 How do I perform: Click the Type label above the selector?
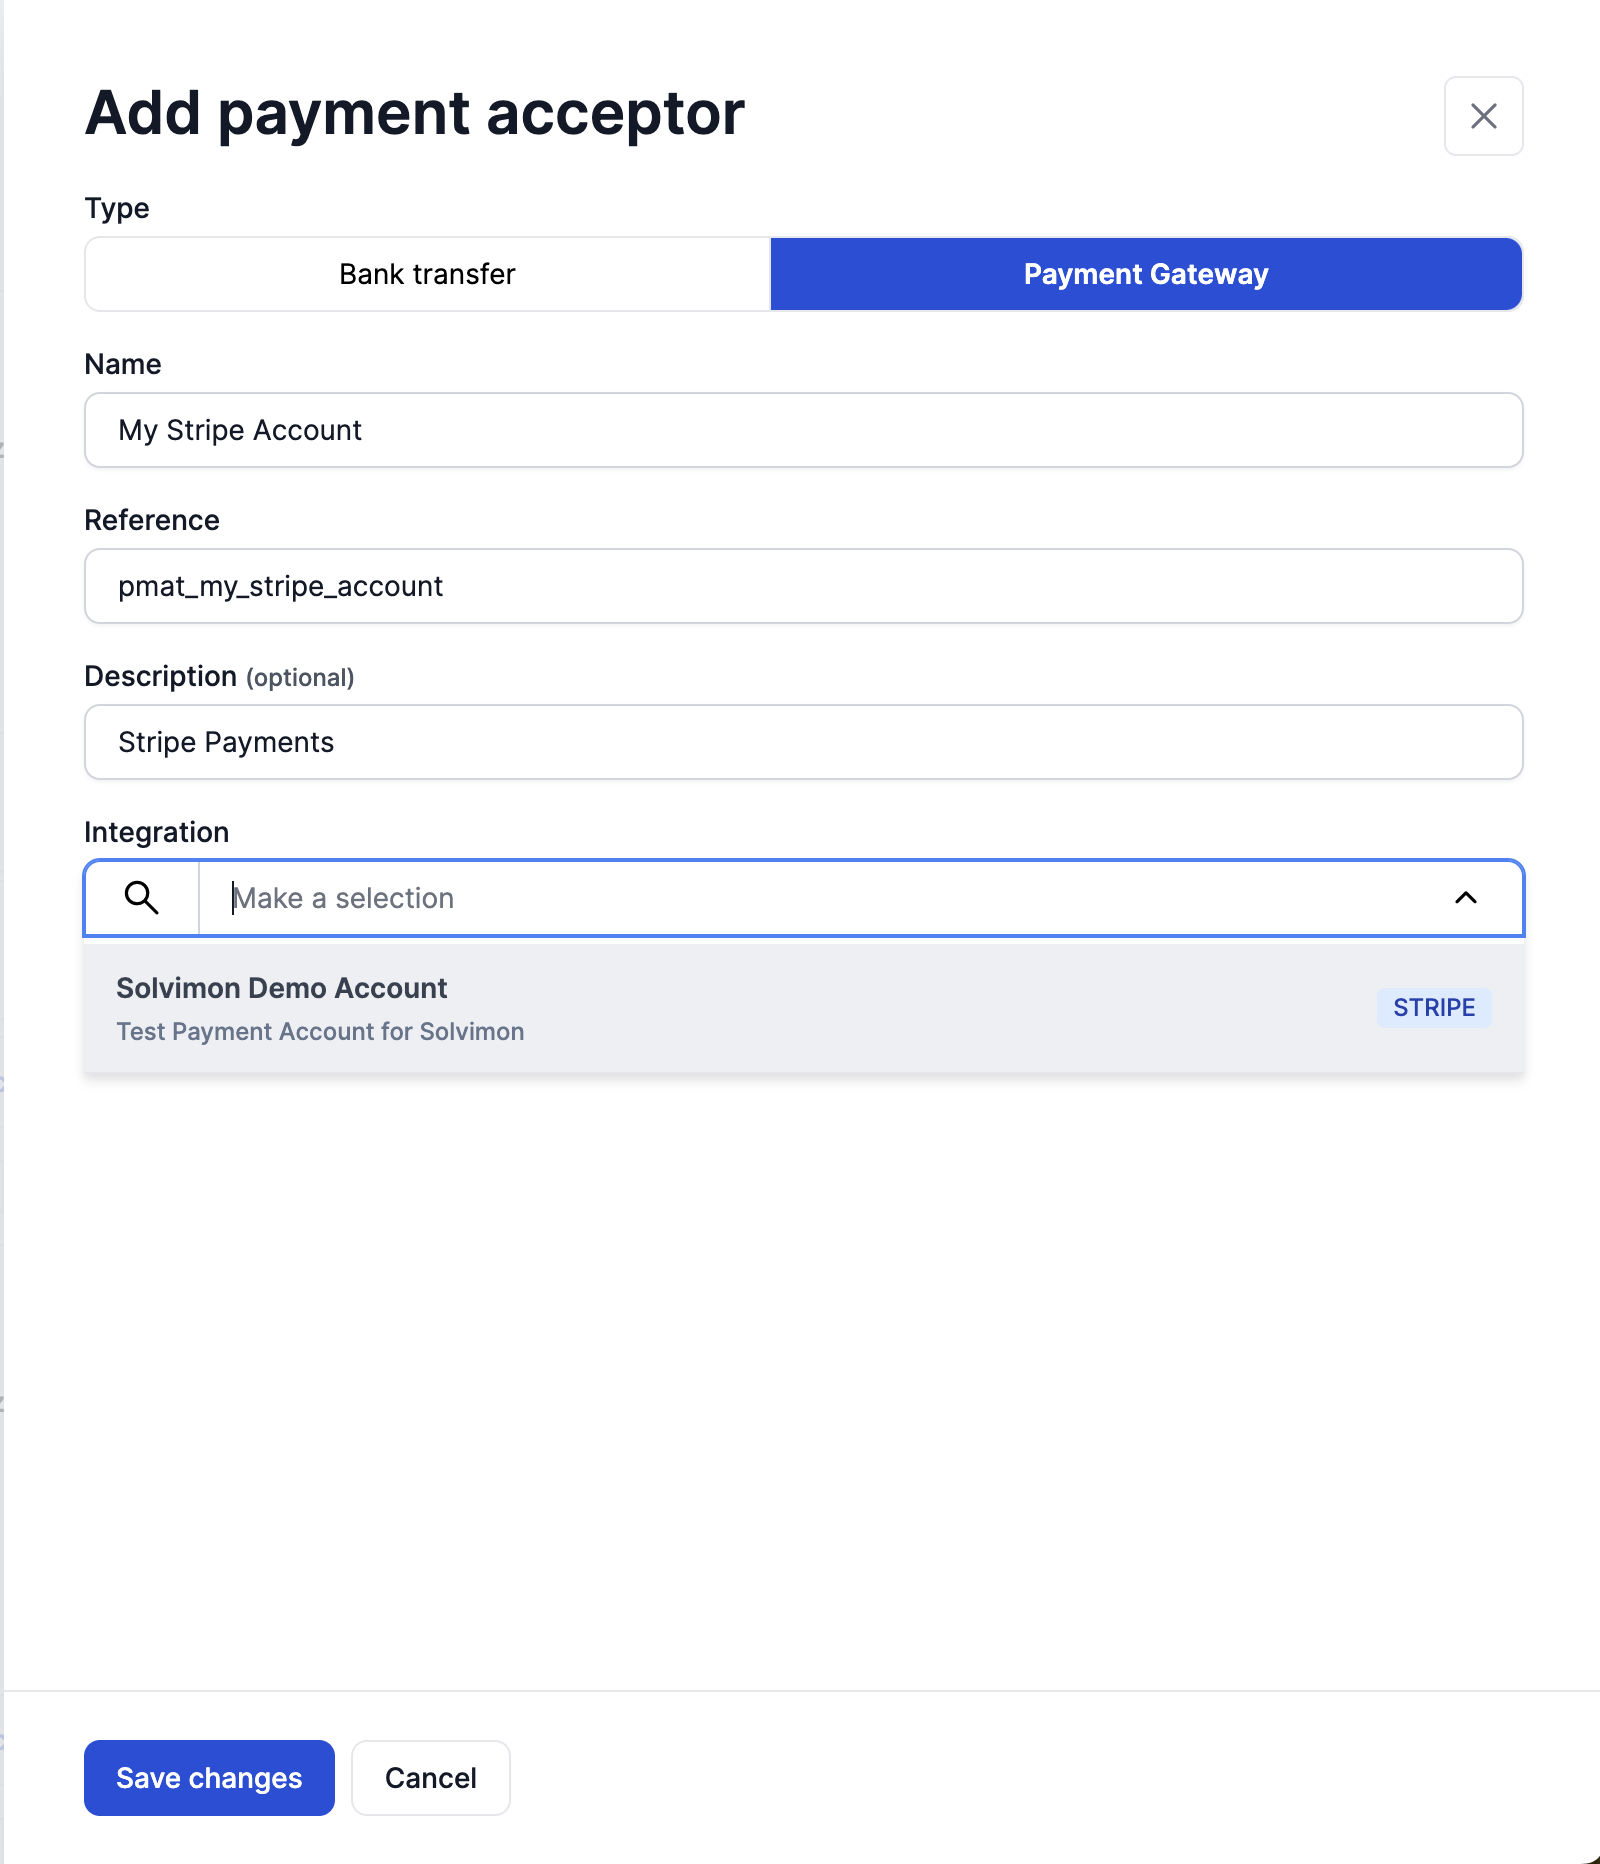coord(117,208)
